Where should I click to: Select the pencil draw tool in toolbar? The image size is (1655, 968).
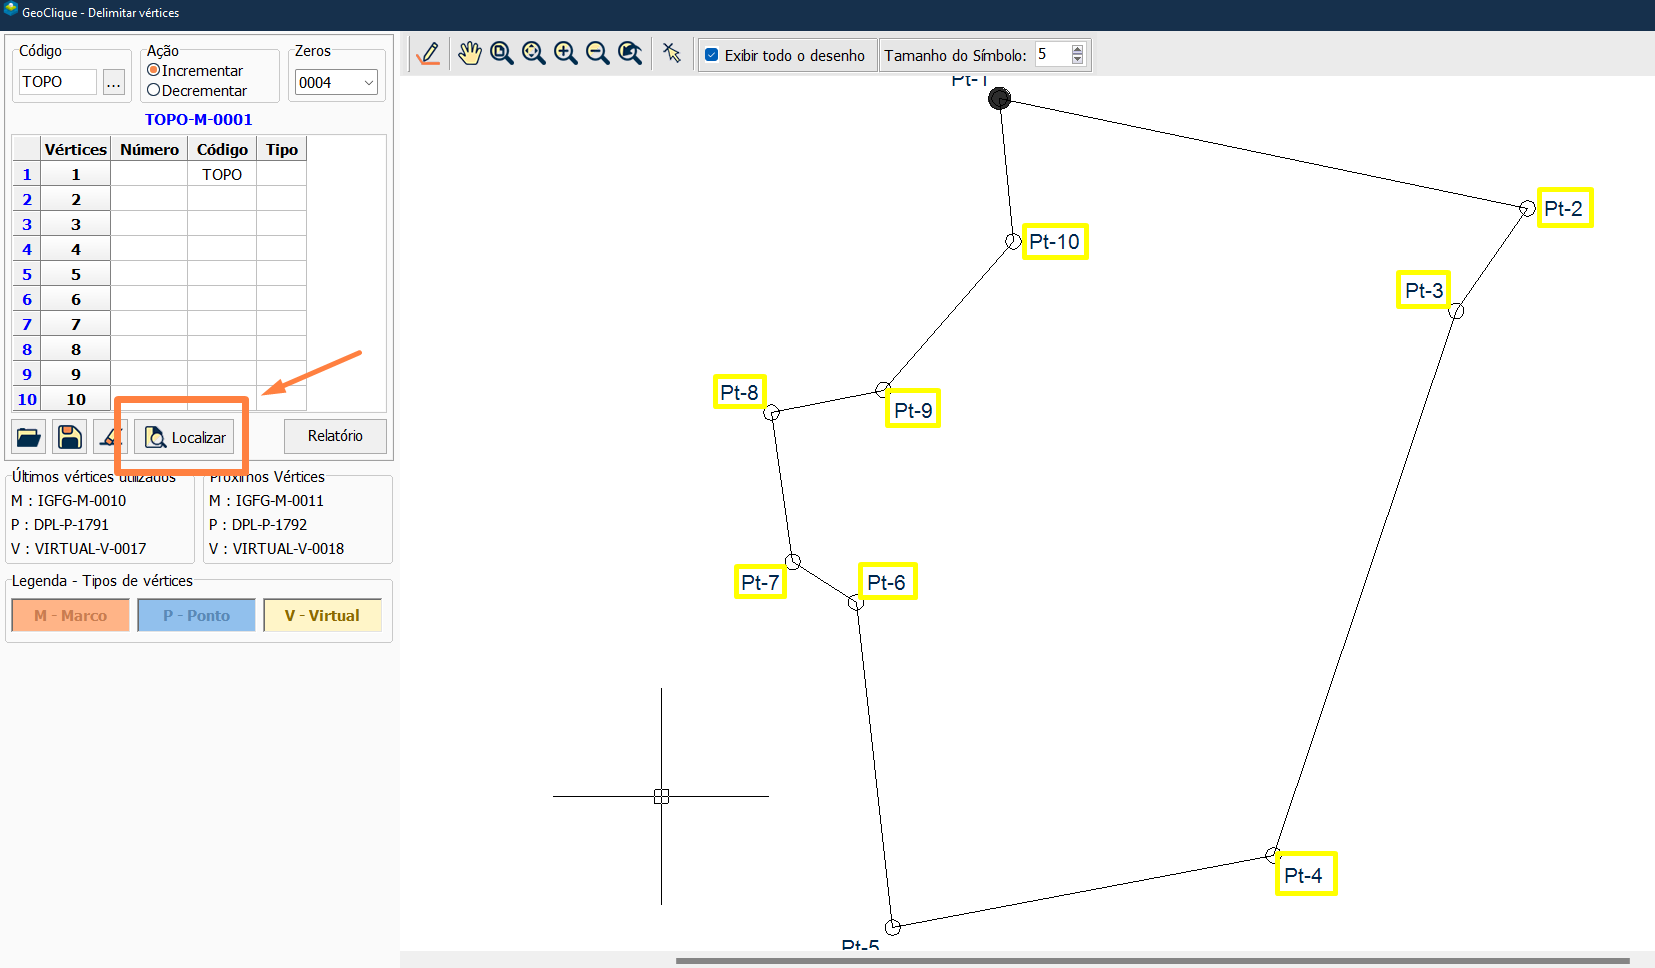428,54
